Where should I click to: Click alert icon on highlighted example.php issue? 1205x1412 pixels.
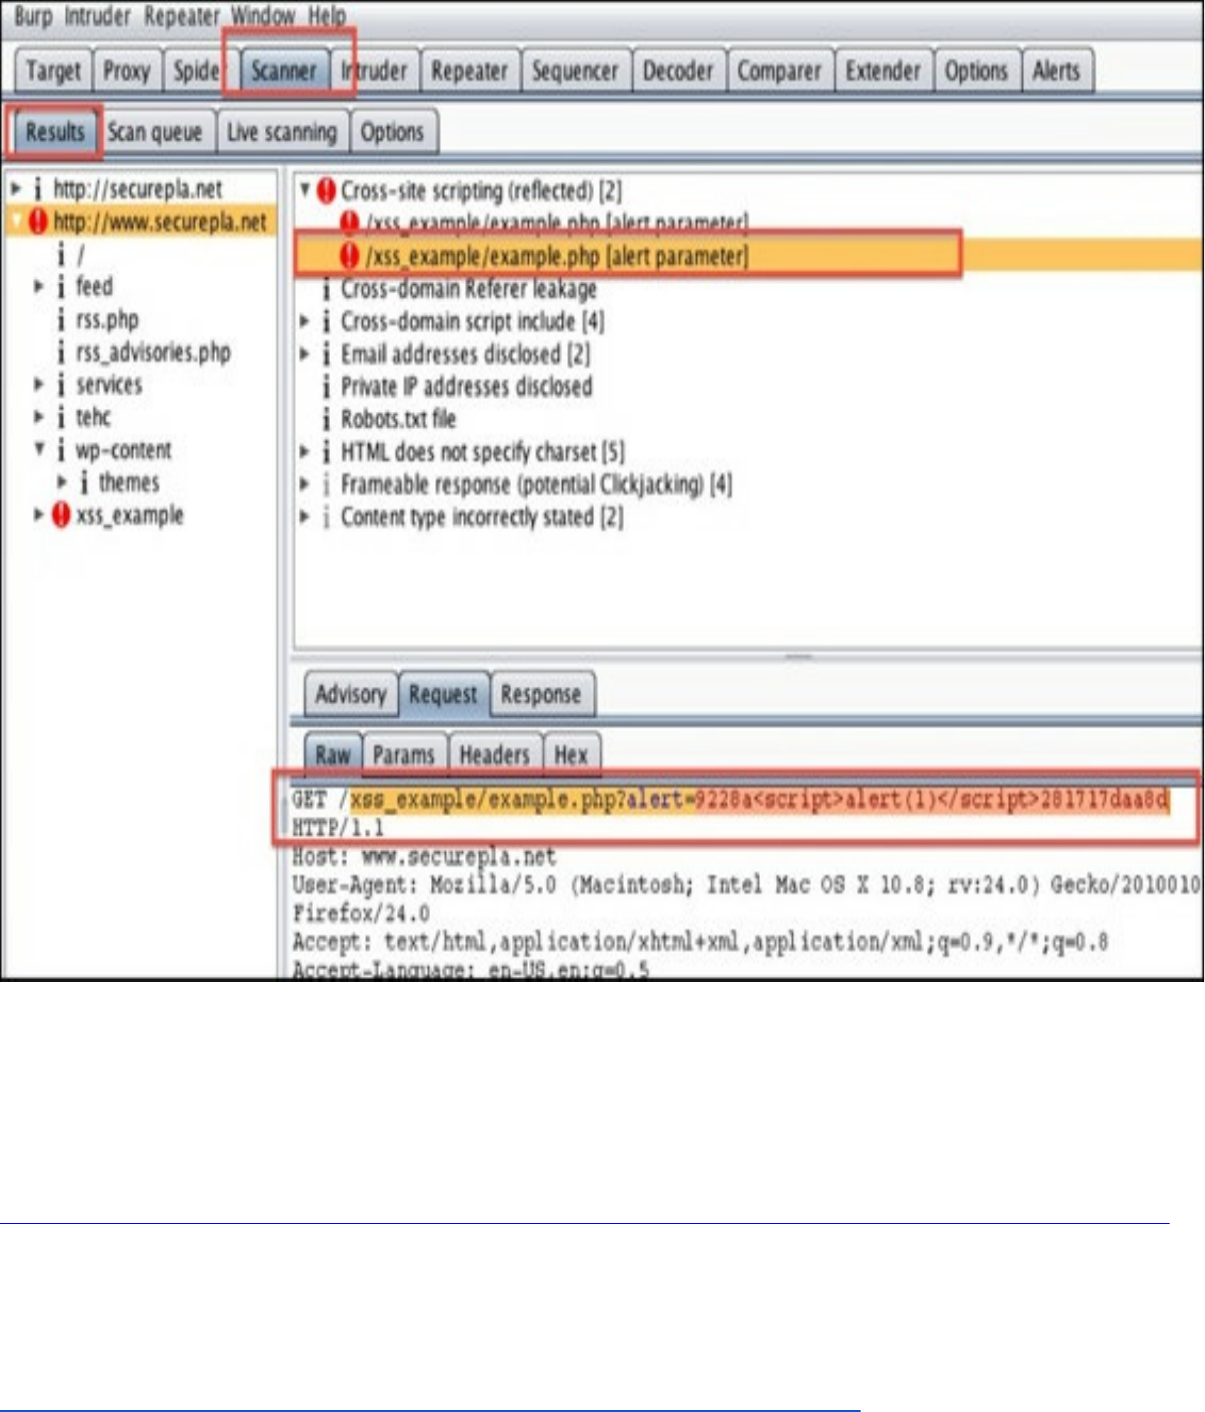(349, 257)
